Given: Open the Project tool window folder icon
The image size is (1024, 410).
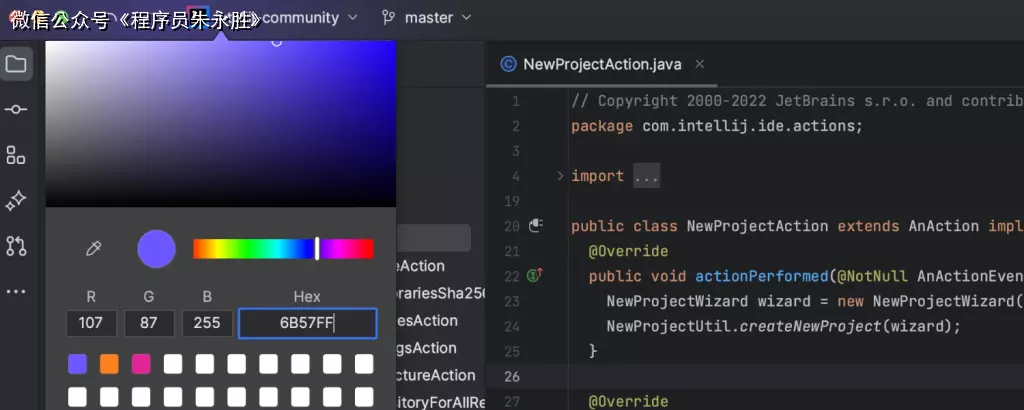Looking at the screenshot, I should pyautogui.click(x=16, y=65).
